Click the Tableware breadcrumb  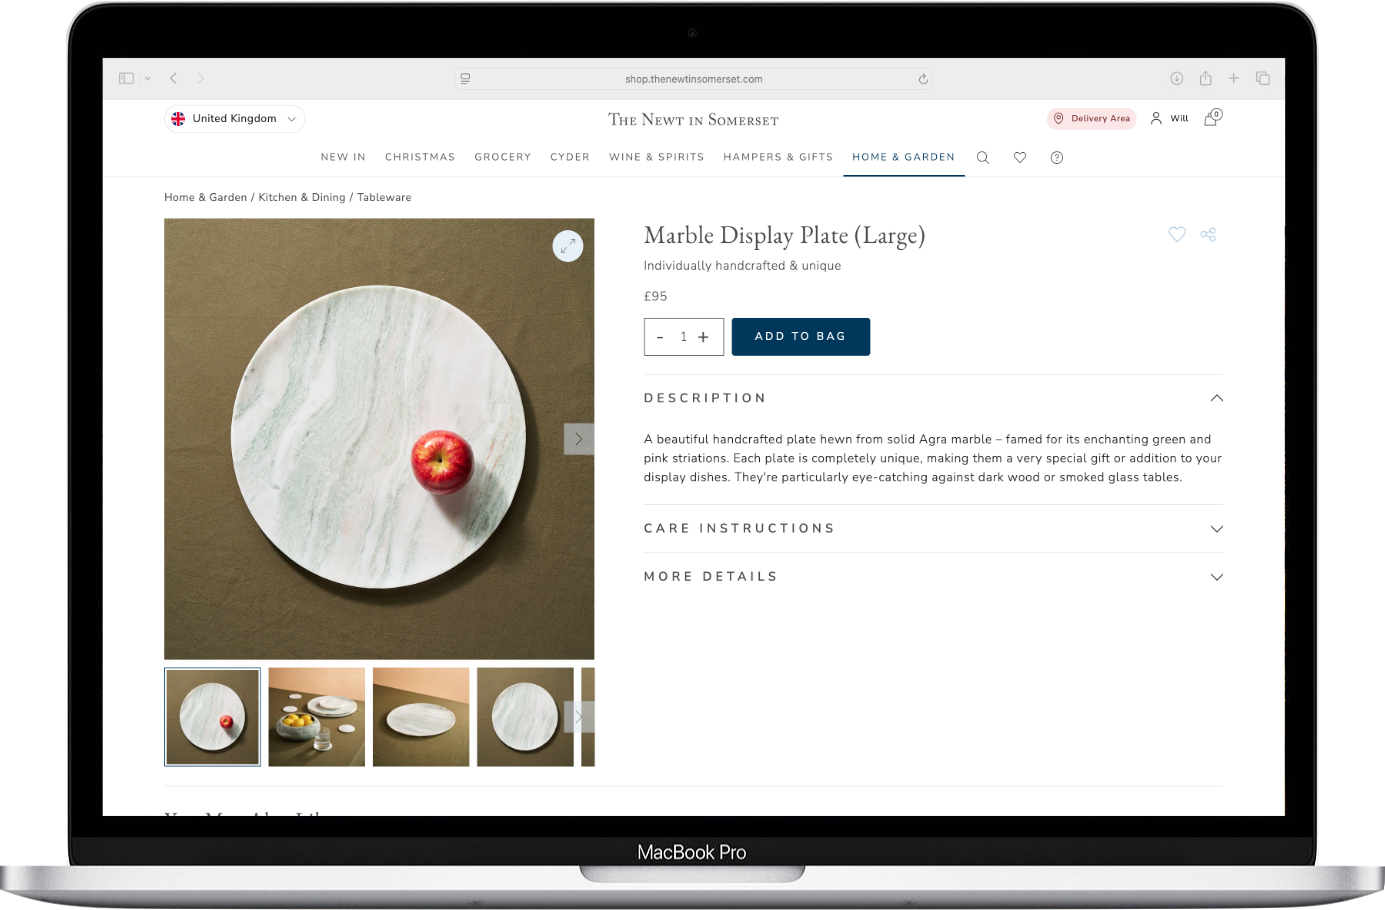(384, 197)
